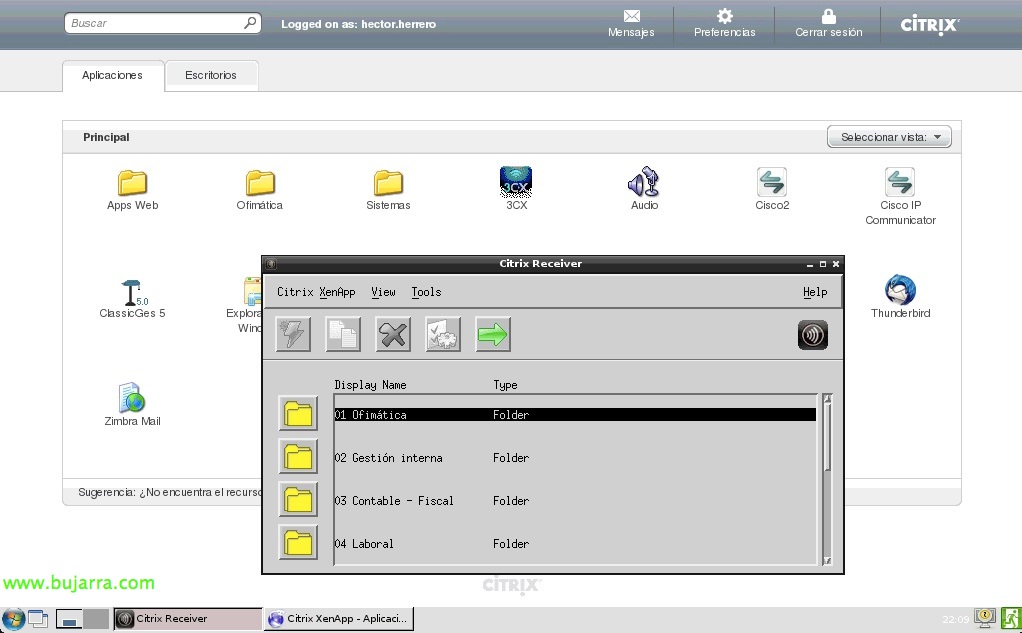Viewport: 1022px width, 633px height.
Task: Click Citrix XenApp - Aplicaci... taskbar button
Action: (339, 619)
